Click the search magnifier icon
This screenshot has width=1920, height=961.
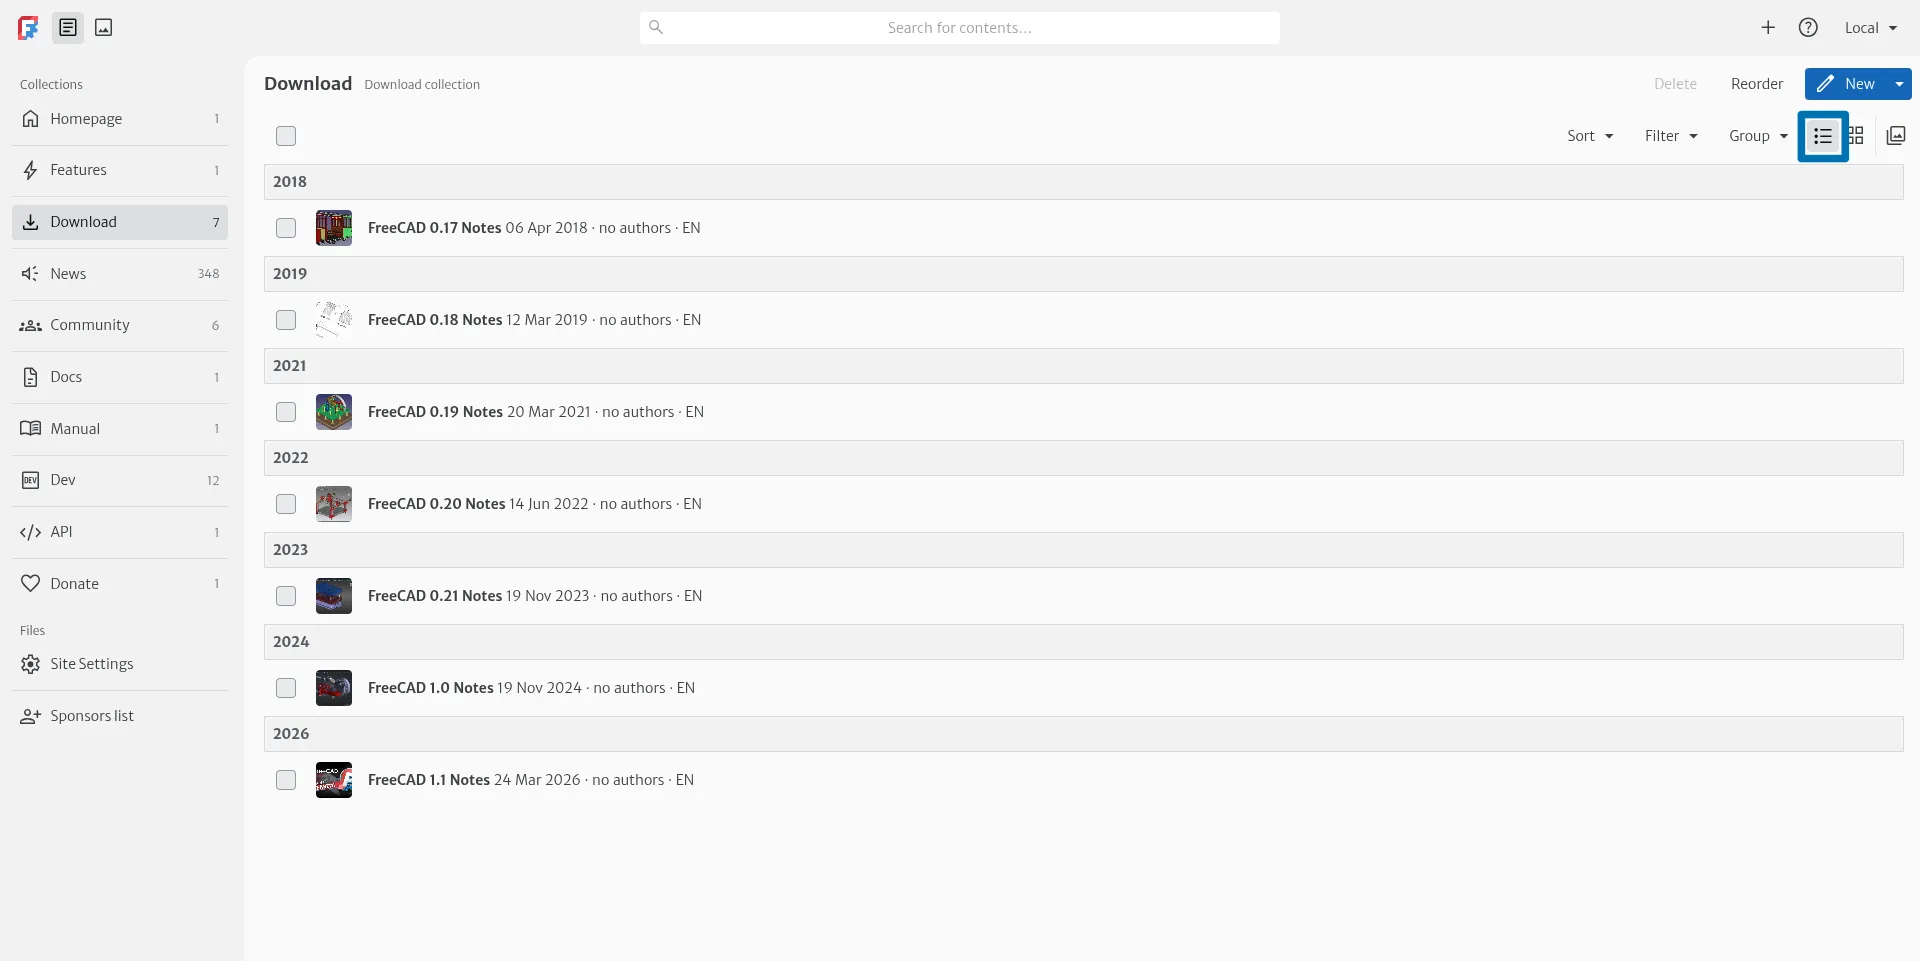point(656,27)
